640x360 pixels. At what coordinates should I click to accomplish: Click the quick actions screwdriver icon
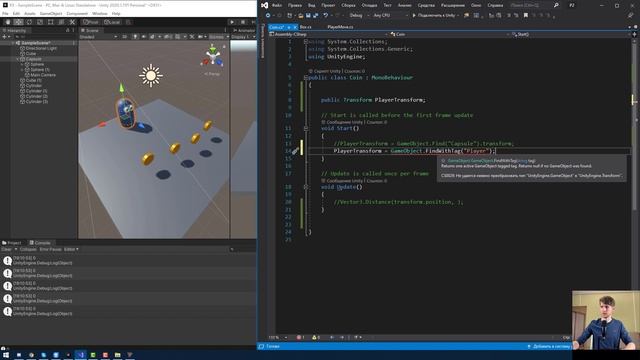(295, 151)
